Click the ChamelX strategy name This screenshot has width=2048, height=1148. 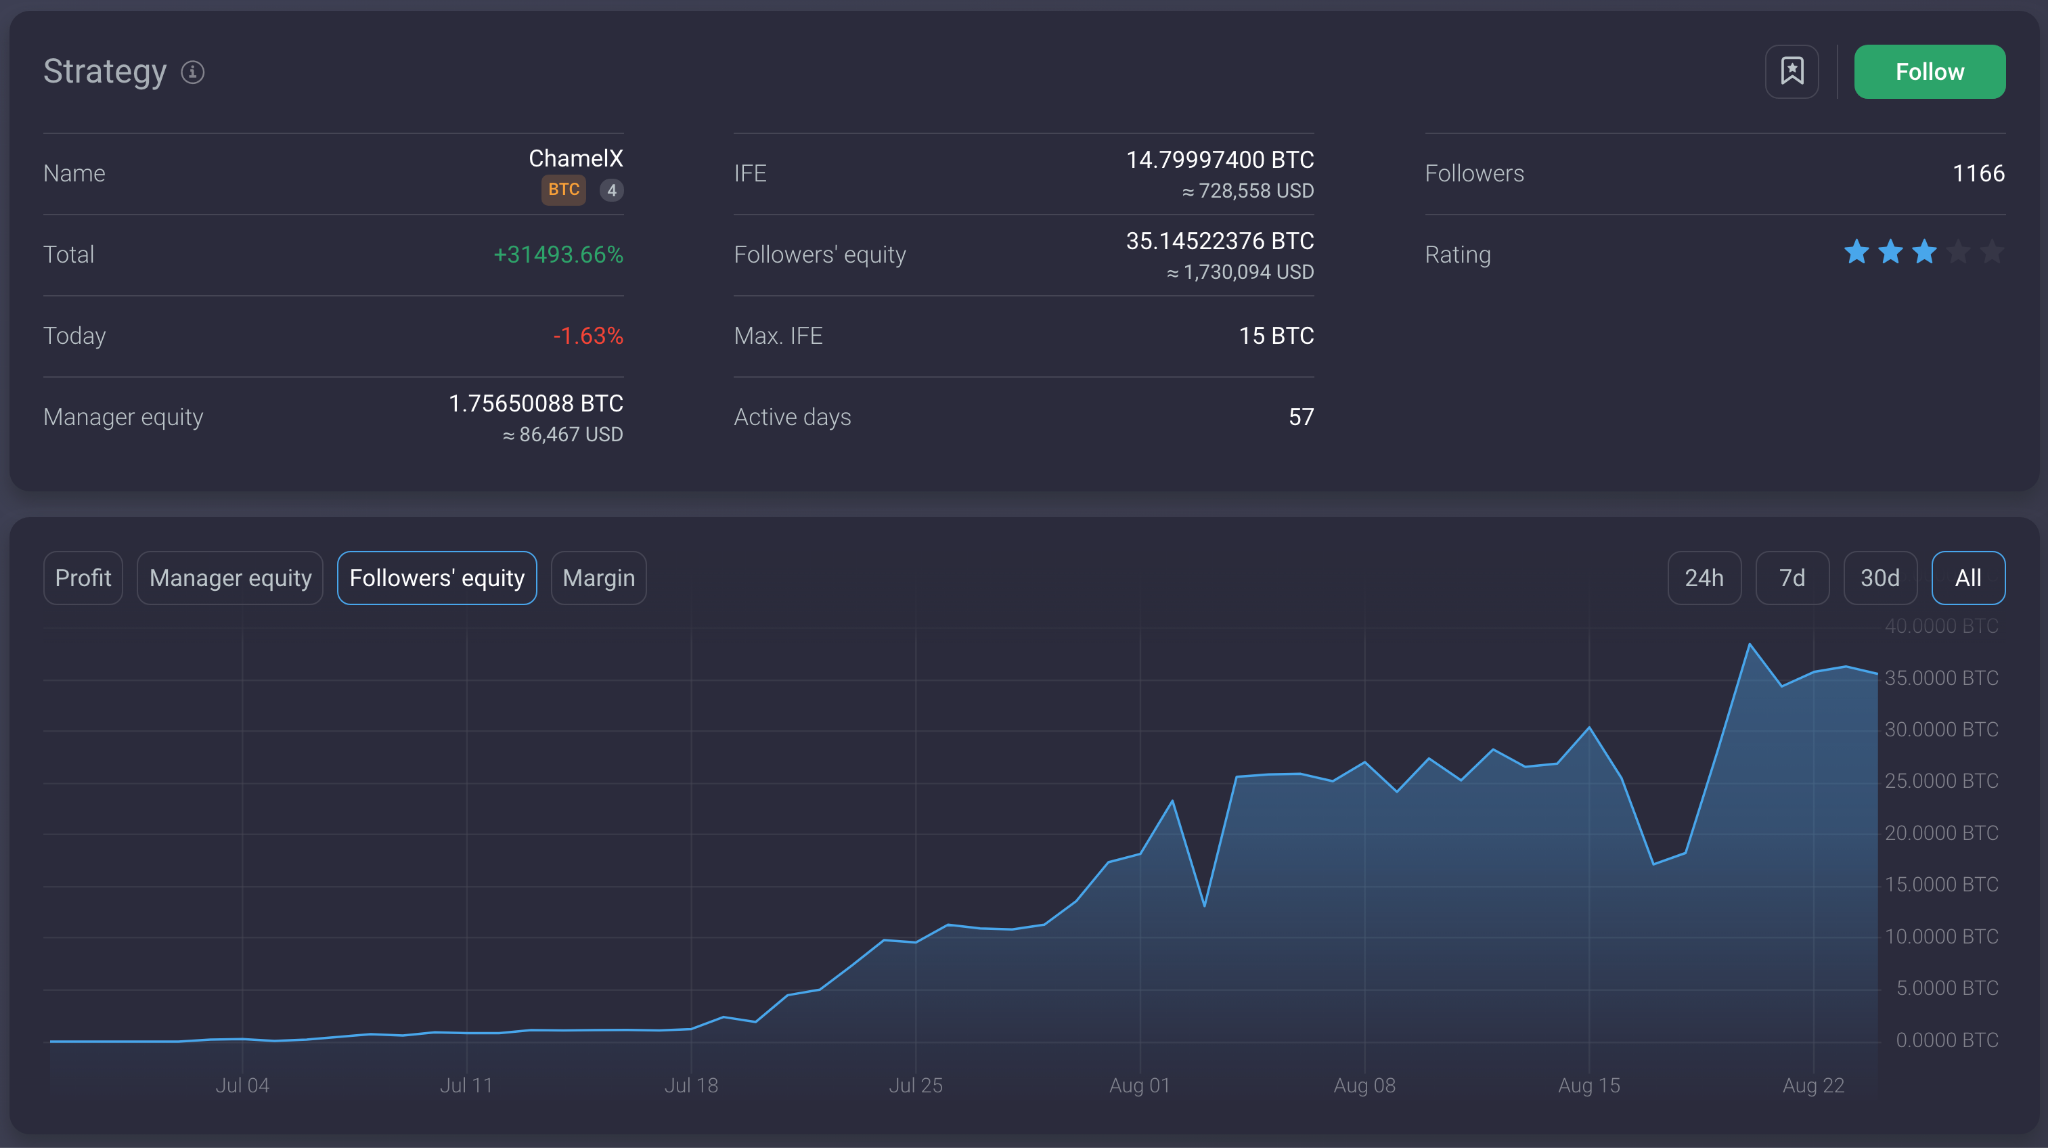click(x=576, y=159)
